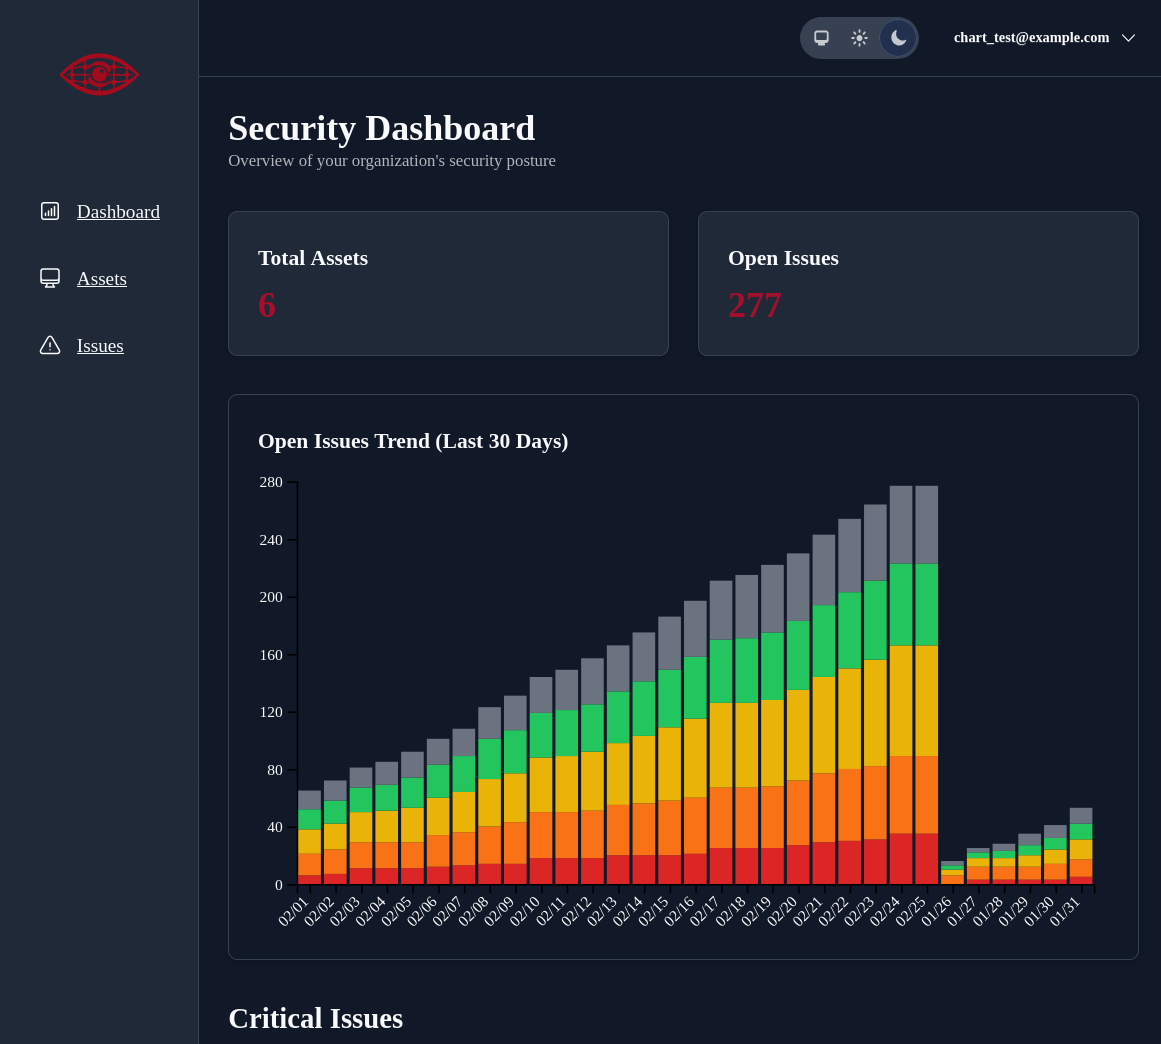1161x1044 pixels.
Task: Navigate to the Issues section
Action: [x=100, y=345]
